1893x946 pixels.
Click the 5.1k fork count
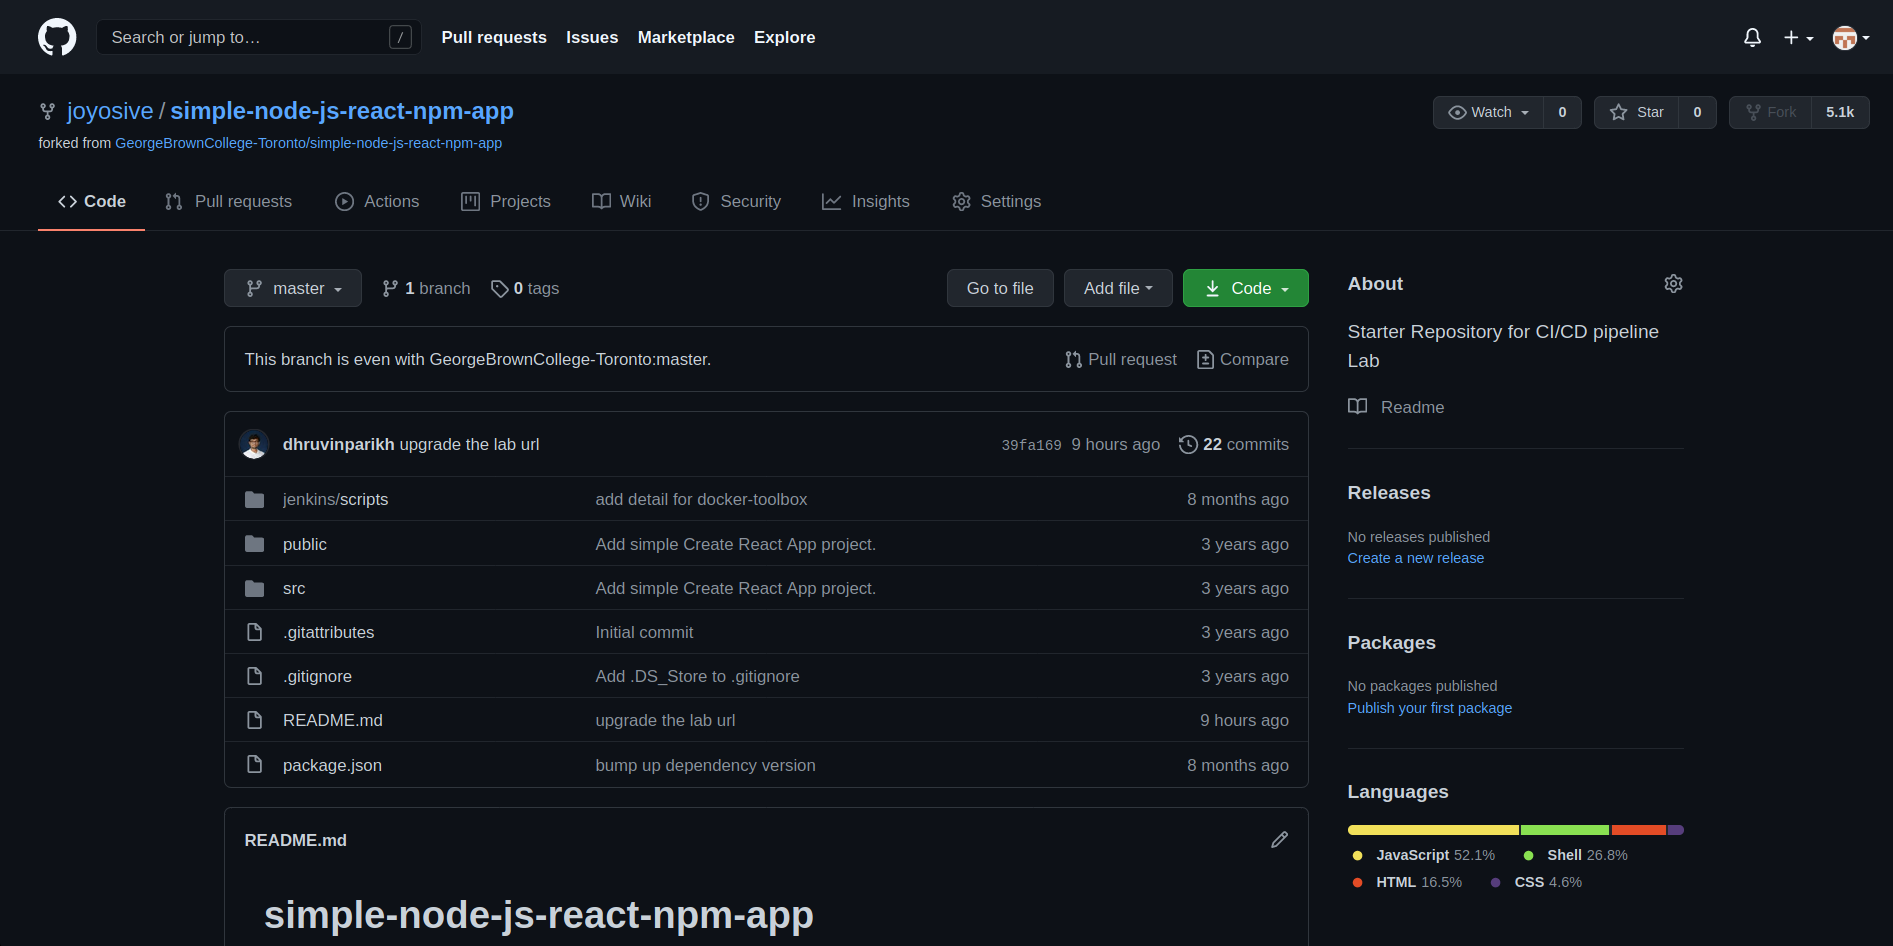(1840, 112)
